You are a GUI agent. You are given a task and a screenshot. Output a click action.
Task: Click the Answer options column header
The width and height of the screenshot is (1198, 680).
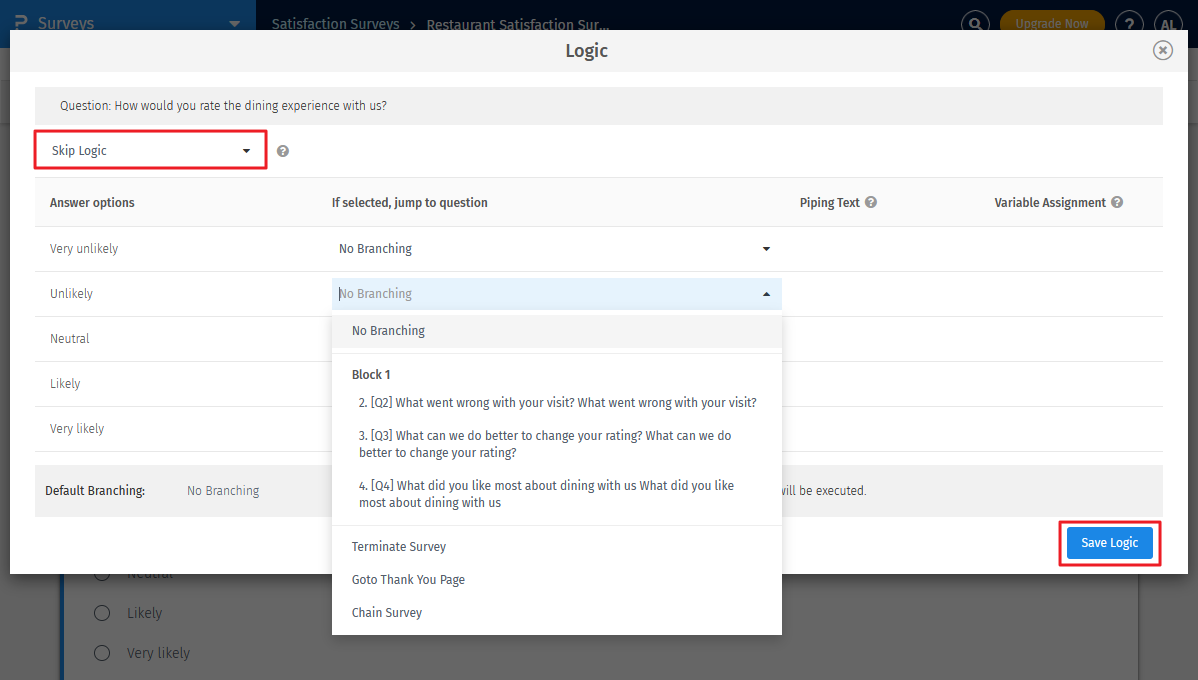click(92, 202)
